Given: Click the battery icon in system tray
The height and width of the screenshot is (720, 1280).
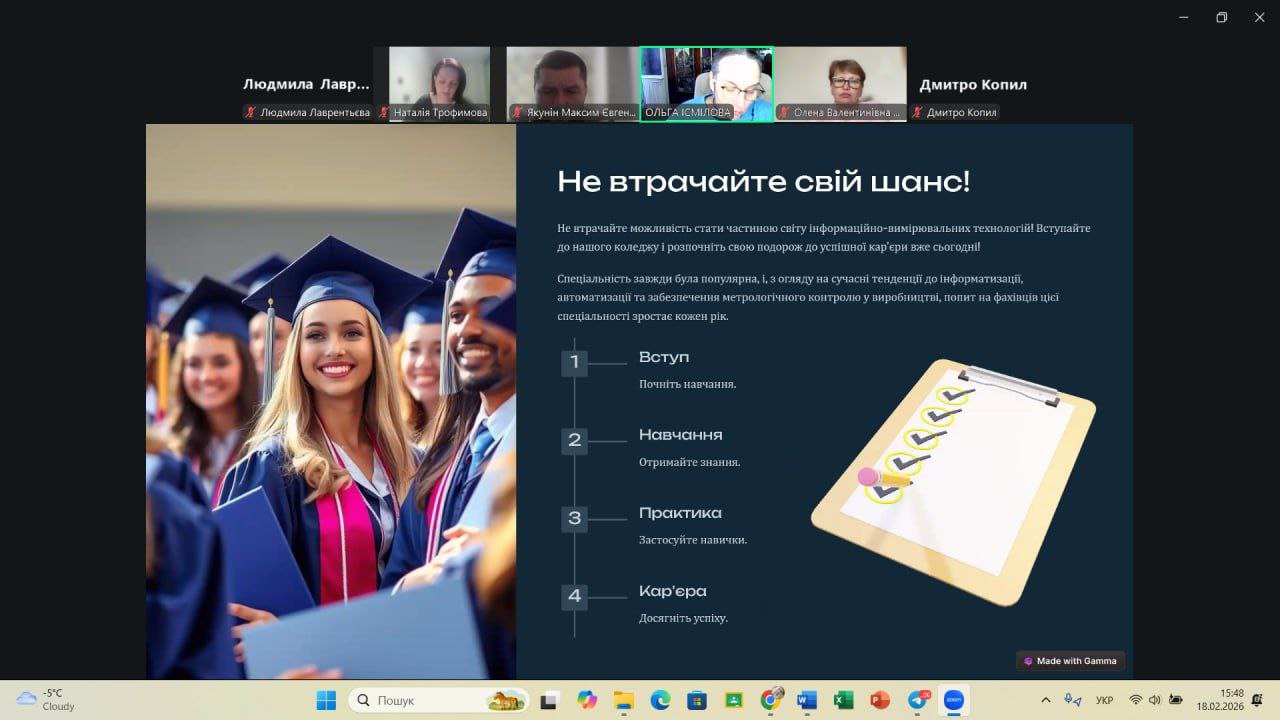Looking at the screenshot, I should [x=1177, y=700].
